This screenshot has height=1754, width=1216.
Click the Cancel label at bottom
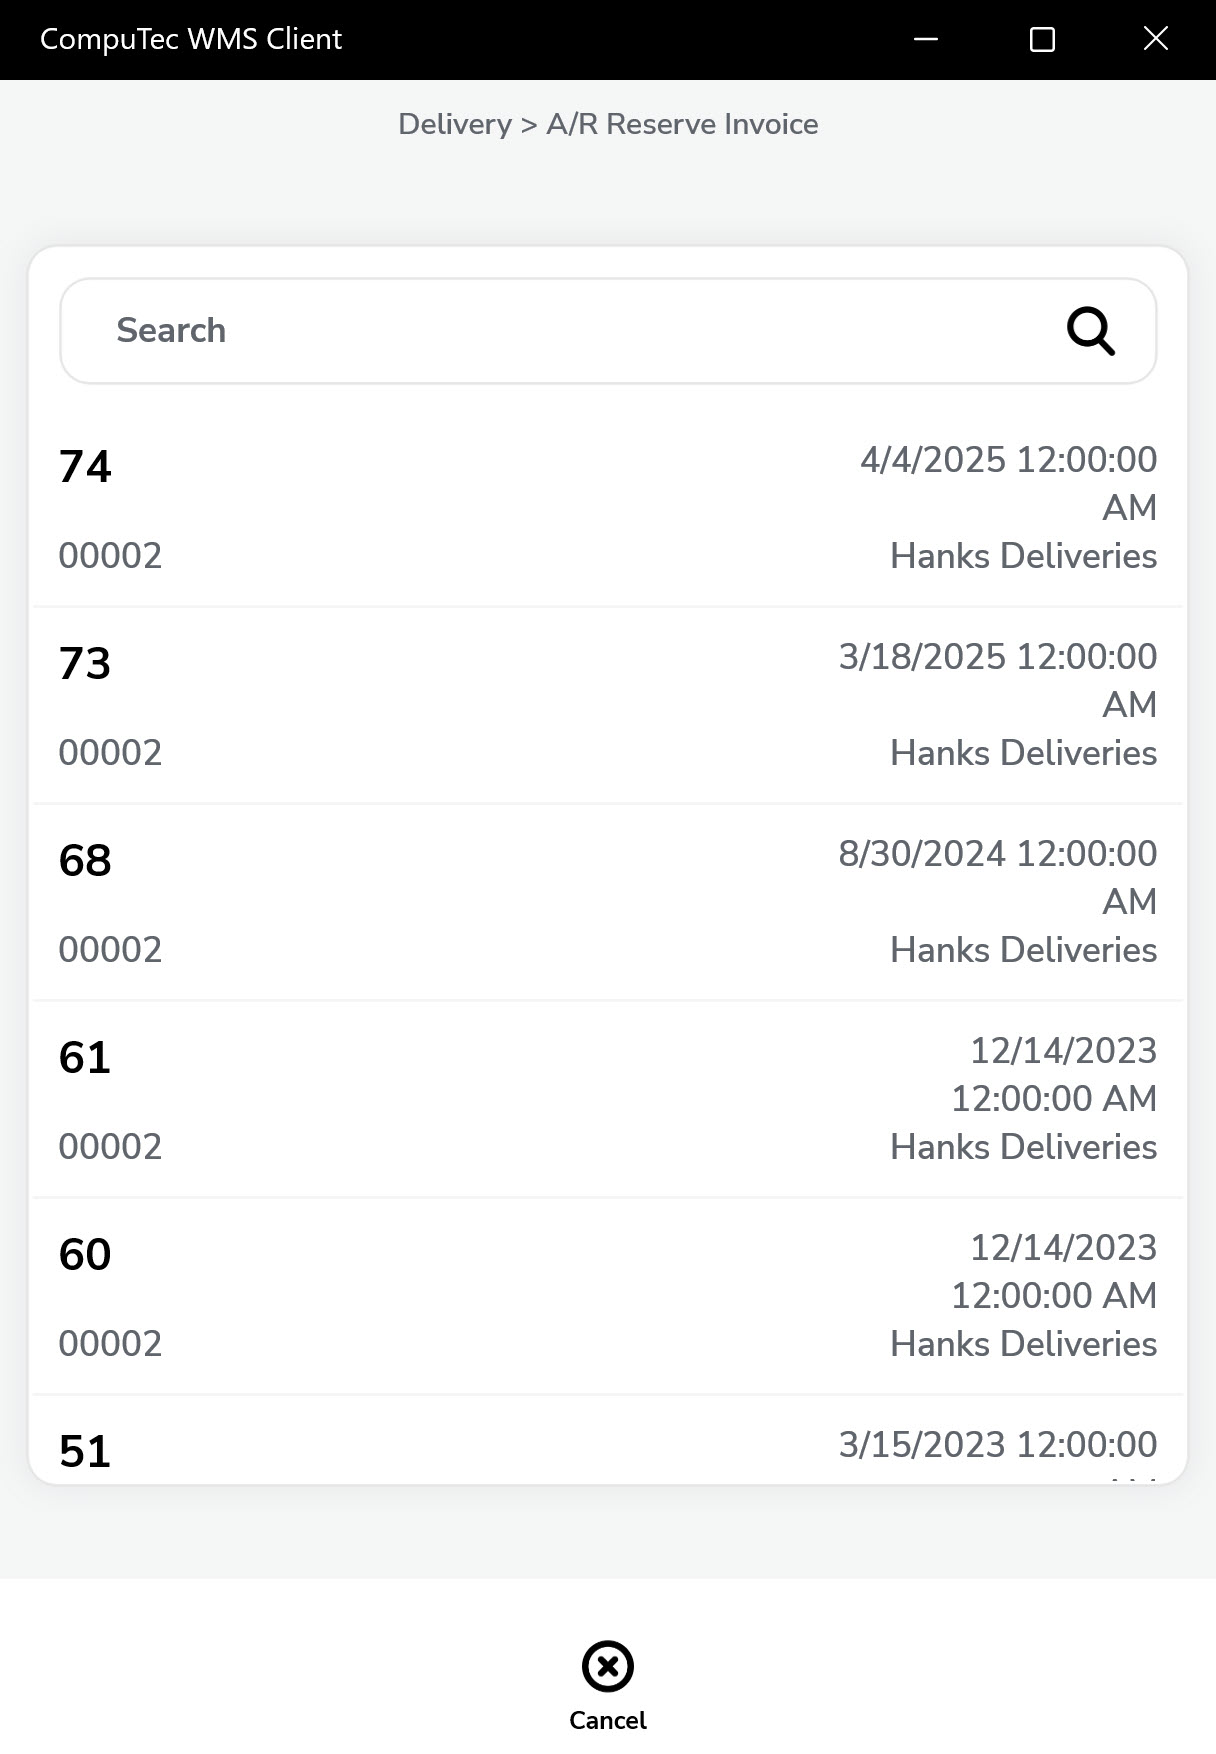click(608, 1720)
